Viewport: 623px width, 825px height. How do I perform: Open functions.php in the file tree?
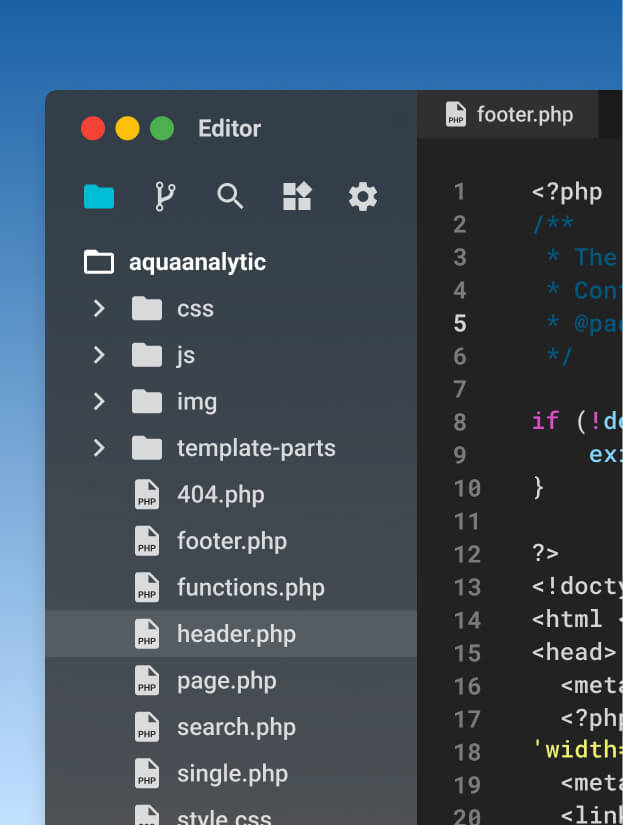tap(231, 588)
